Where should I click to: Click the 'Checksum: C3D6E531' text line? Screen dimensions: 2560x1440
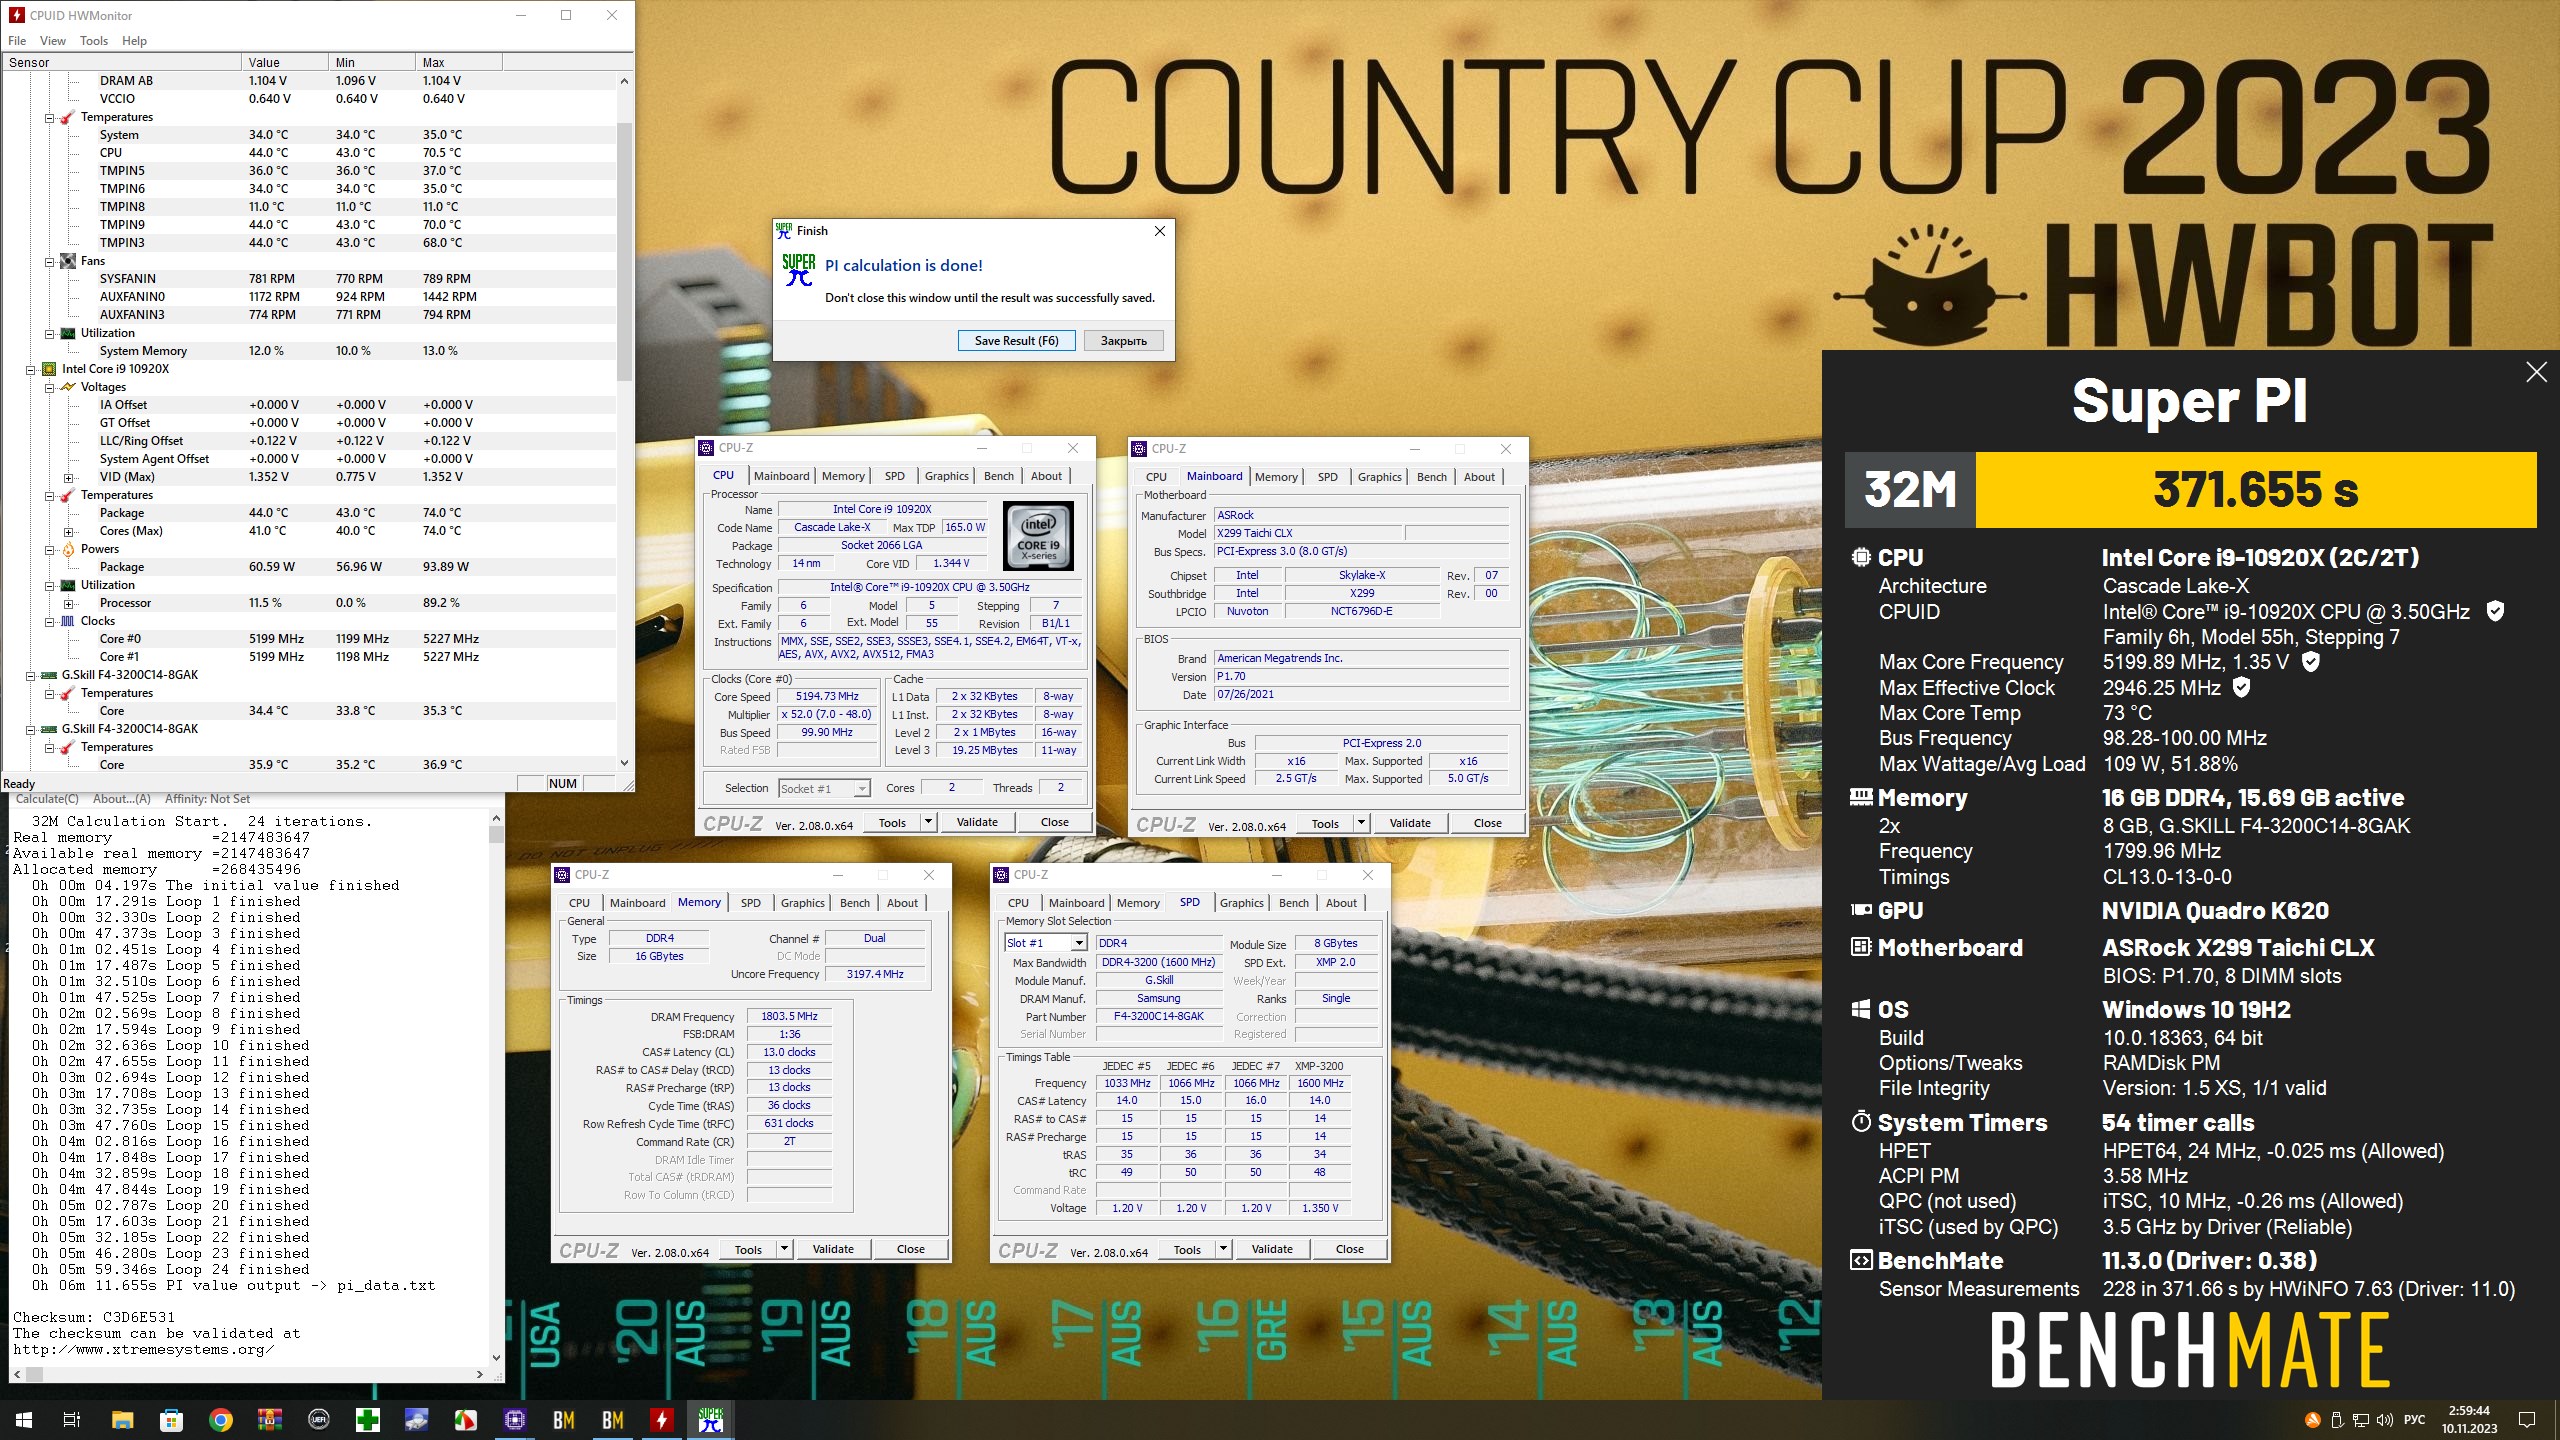tap(93, 1317)
